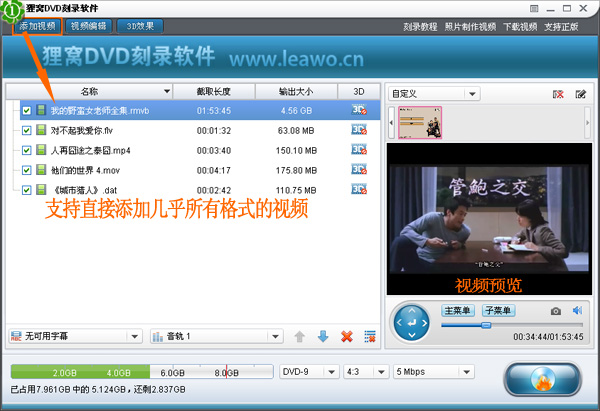Screen dimensions: 600x411
Task: Click the 150.10 MB output size cell
Action: tap(296, 151)
